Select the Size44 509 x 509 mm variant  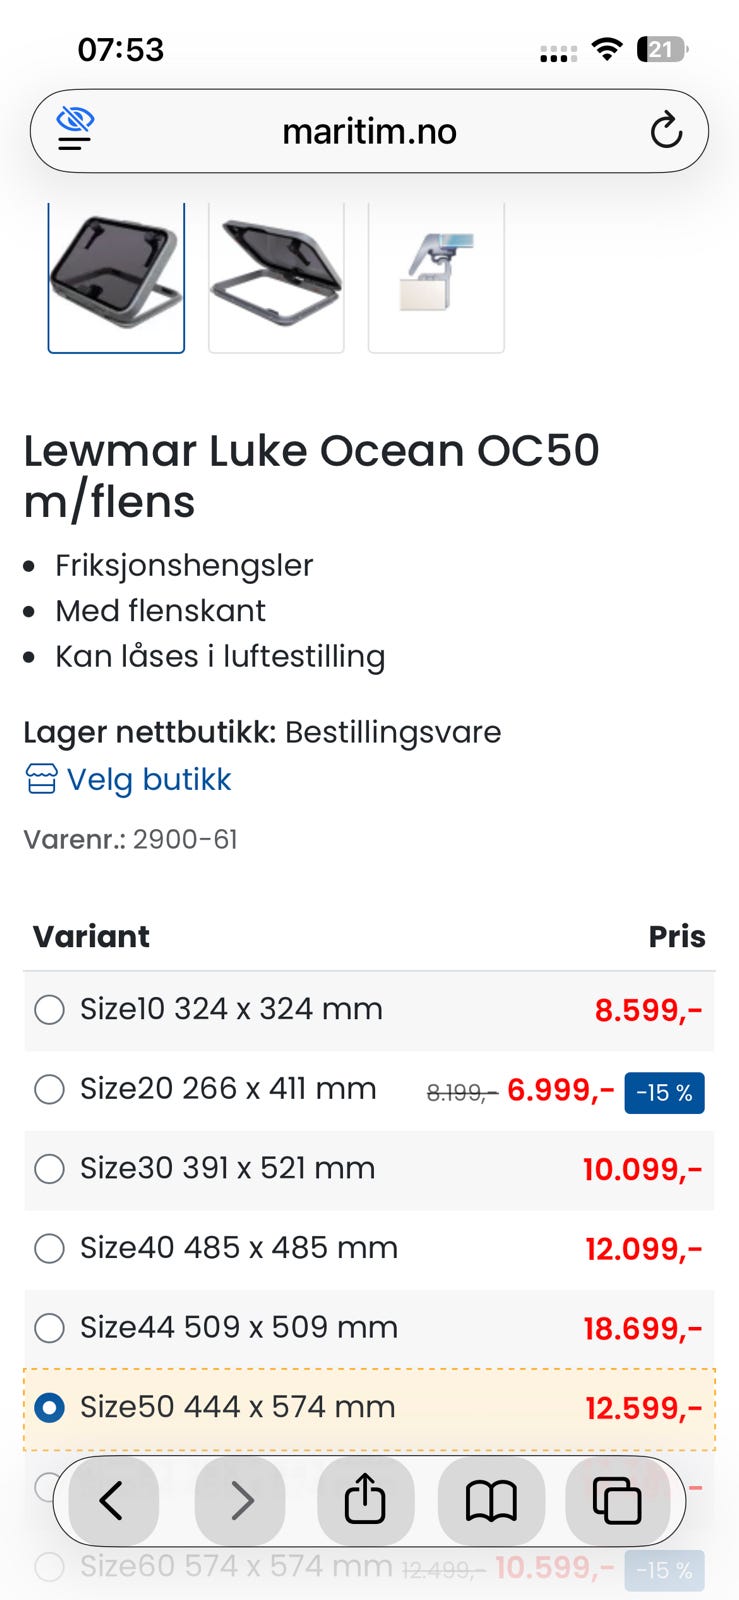click(49, 1328)
